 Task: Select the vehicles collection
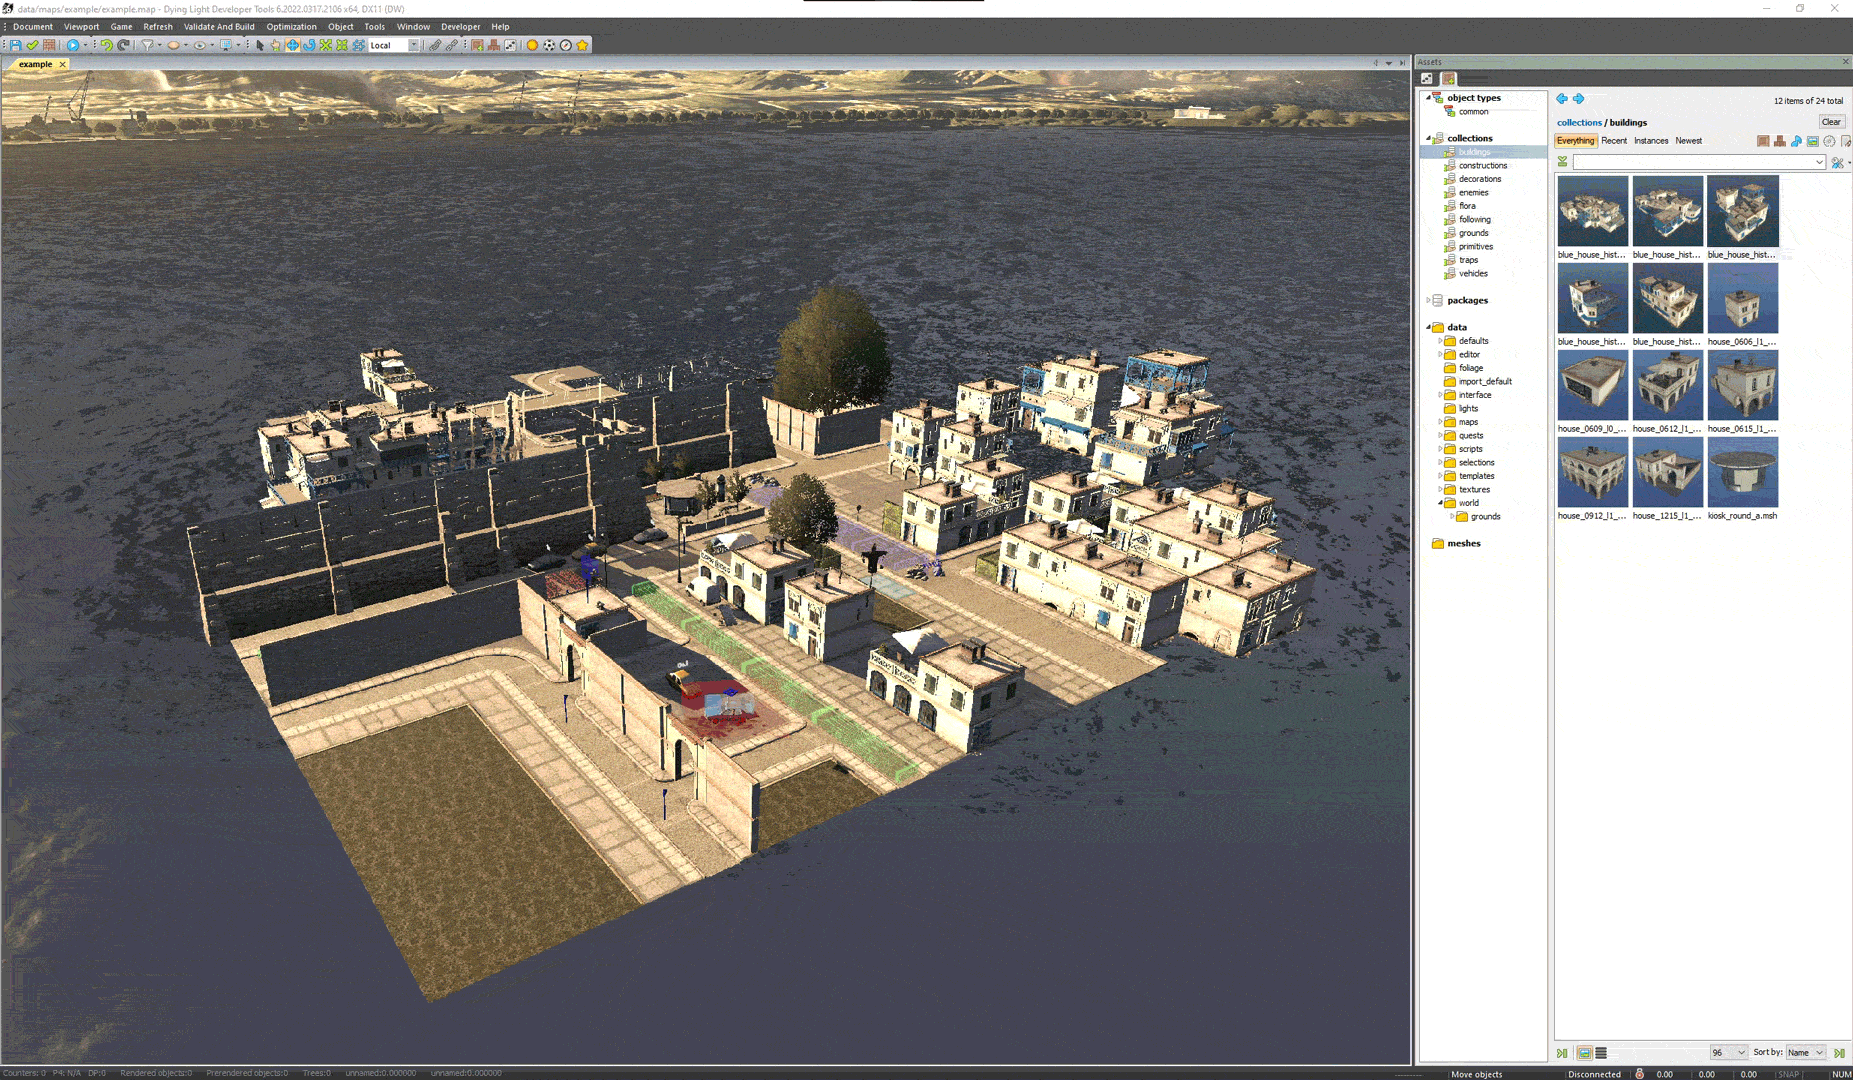[1472, 274]
